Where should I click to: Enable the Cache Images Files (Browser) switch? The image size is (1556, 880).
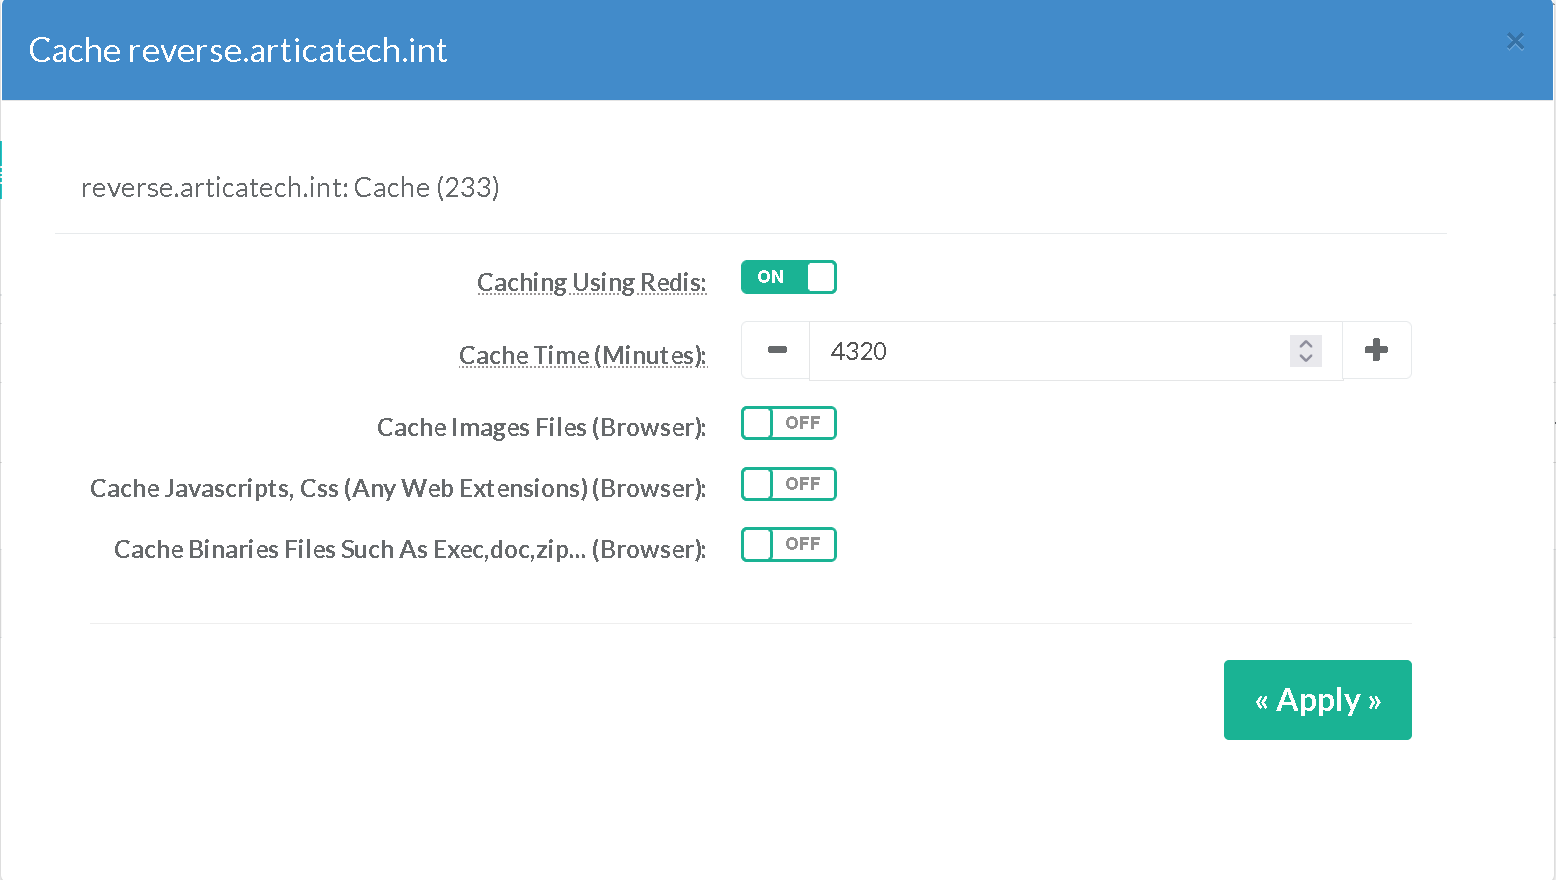pos(788,423)
